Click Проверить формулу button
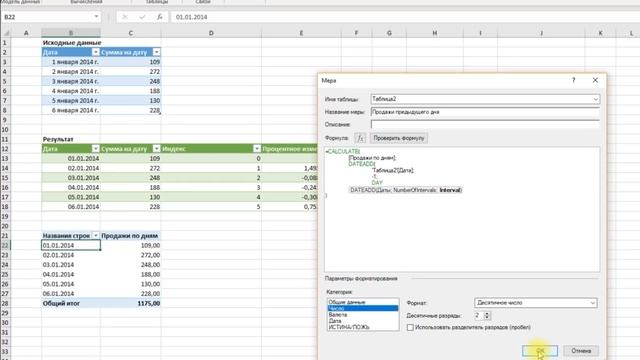Screen dimensions: 640x360 [x=399, y=138]
